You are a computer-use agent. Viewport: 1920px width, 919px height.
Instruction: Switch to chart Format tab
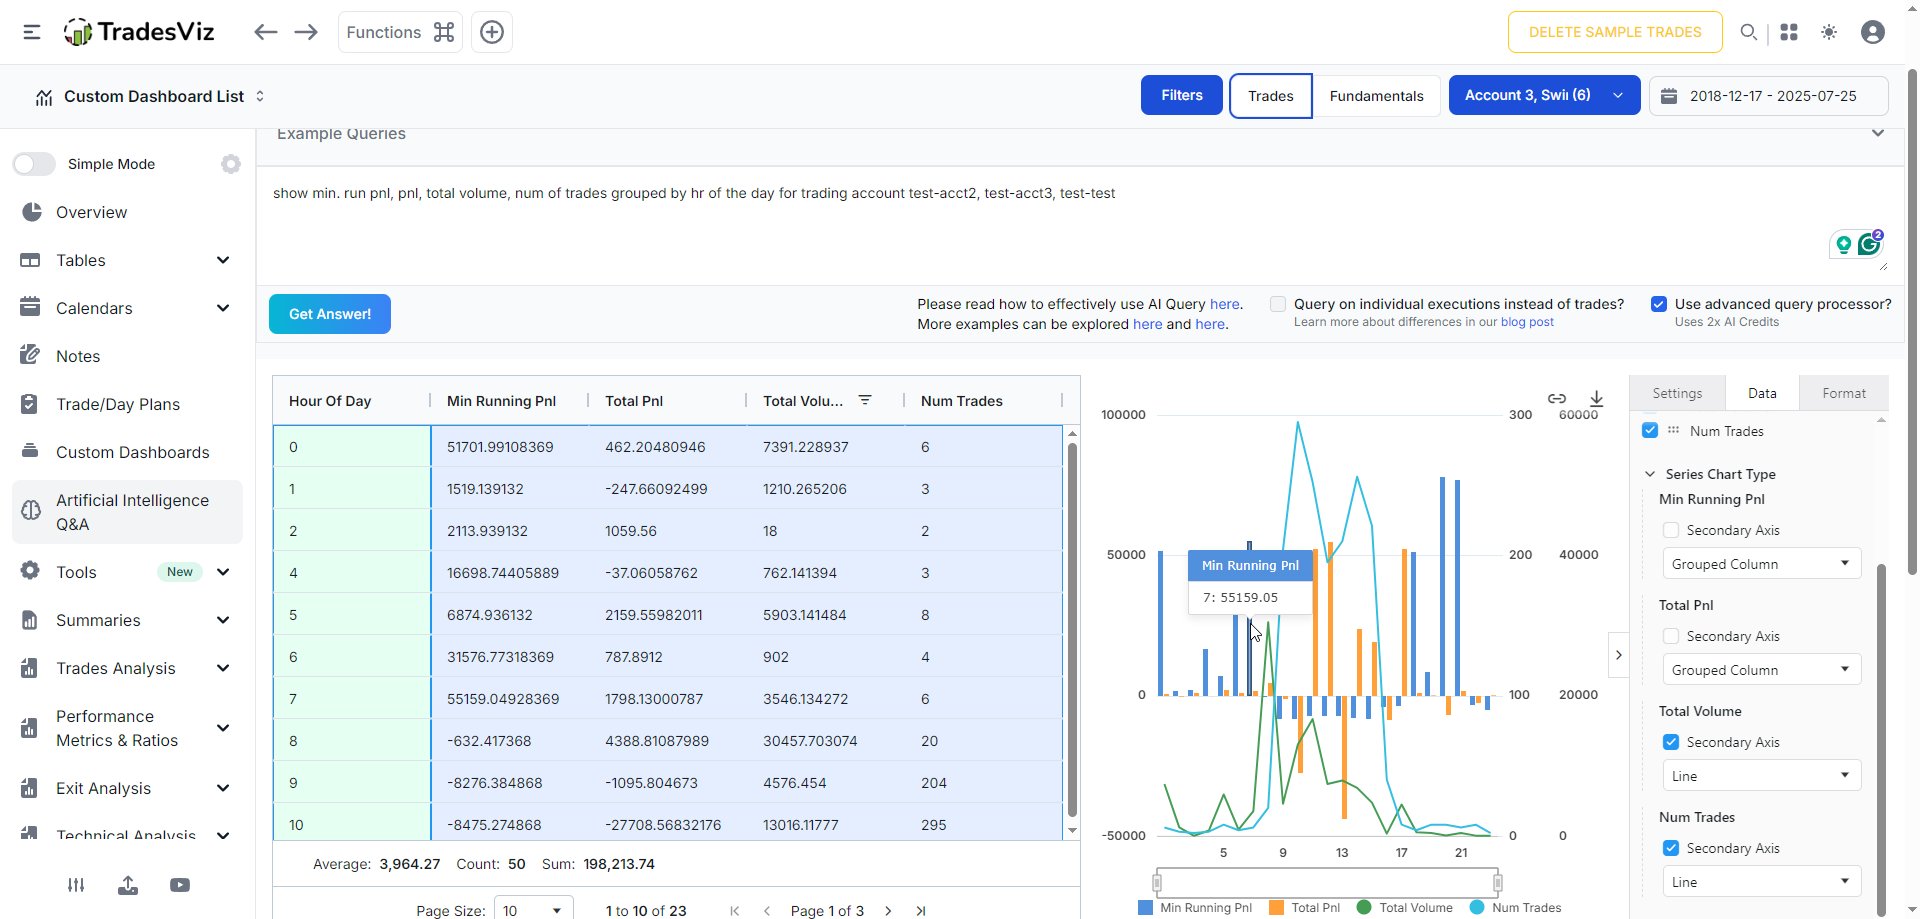coord(1843,393)
